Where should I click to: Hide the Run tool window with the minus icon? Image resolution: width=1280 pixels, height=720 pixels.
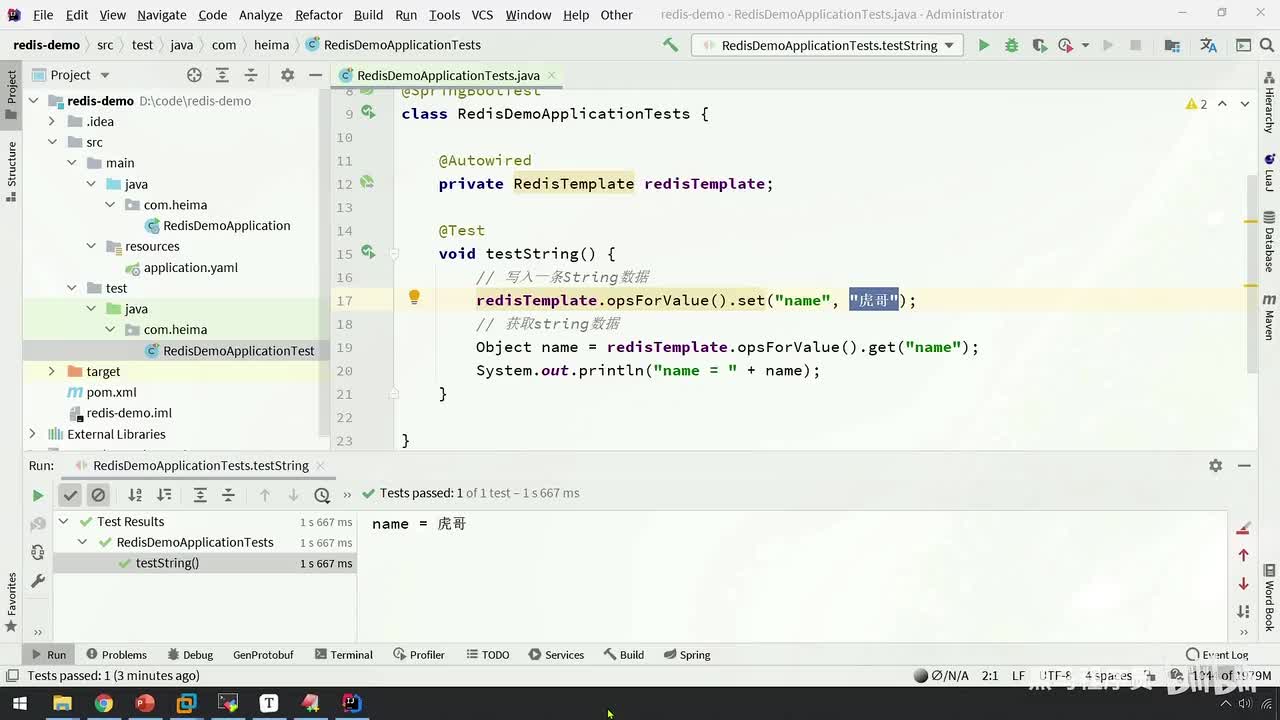pyautogui.click(x=1244, y=466)
